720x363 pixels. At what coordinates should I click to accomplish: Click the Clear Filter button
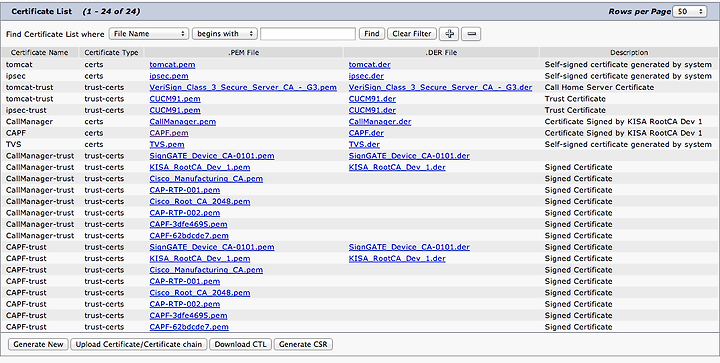pos(412,34)
